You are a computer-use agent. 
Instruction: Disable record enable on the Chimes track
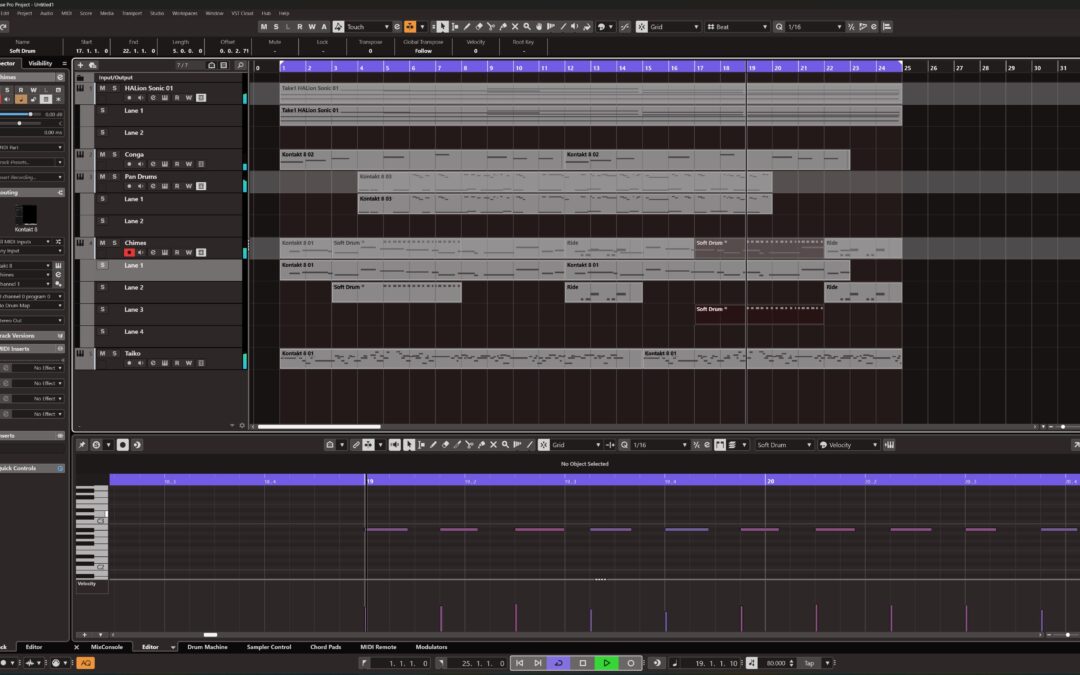(129, 253)
